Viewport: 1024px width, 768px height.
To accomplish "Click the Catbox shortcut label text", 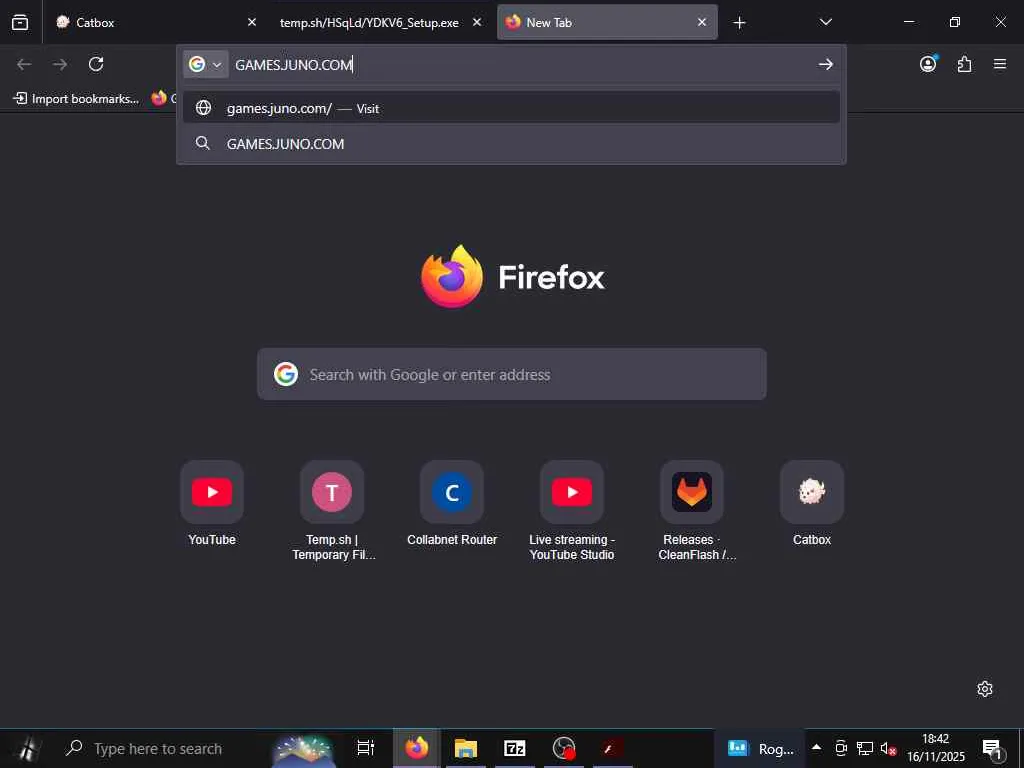I will pyautogui.click(x=812, y=539).
